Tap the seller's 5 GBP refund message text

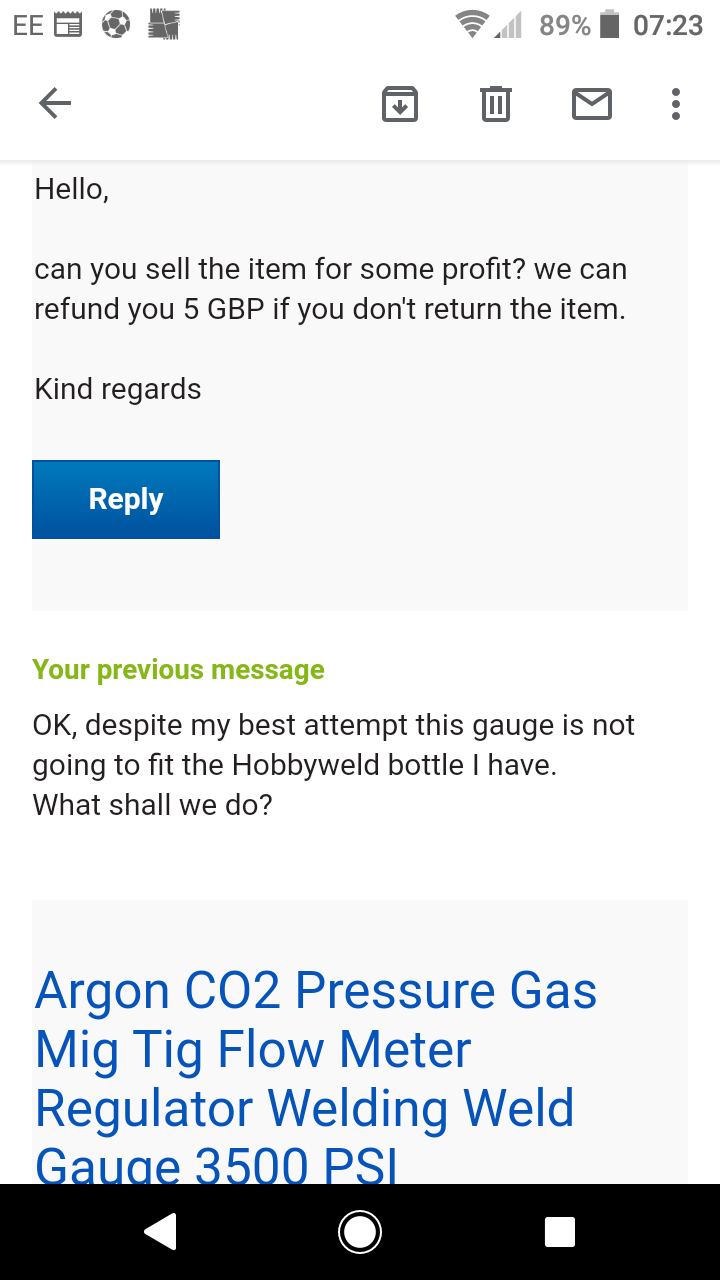pyautogui.click(x=330, y=289)
